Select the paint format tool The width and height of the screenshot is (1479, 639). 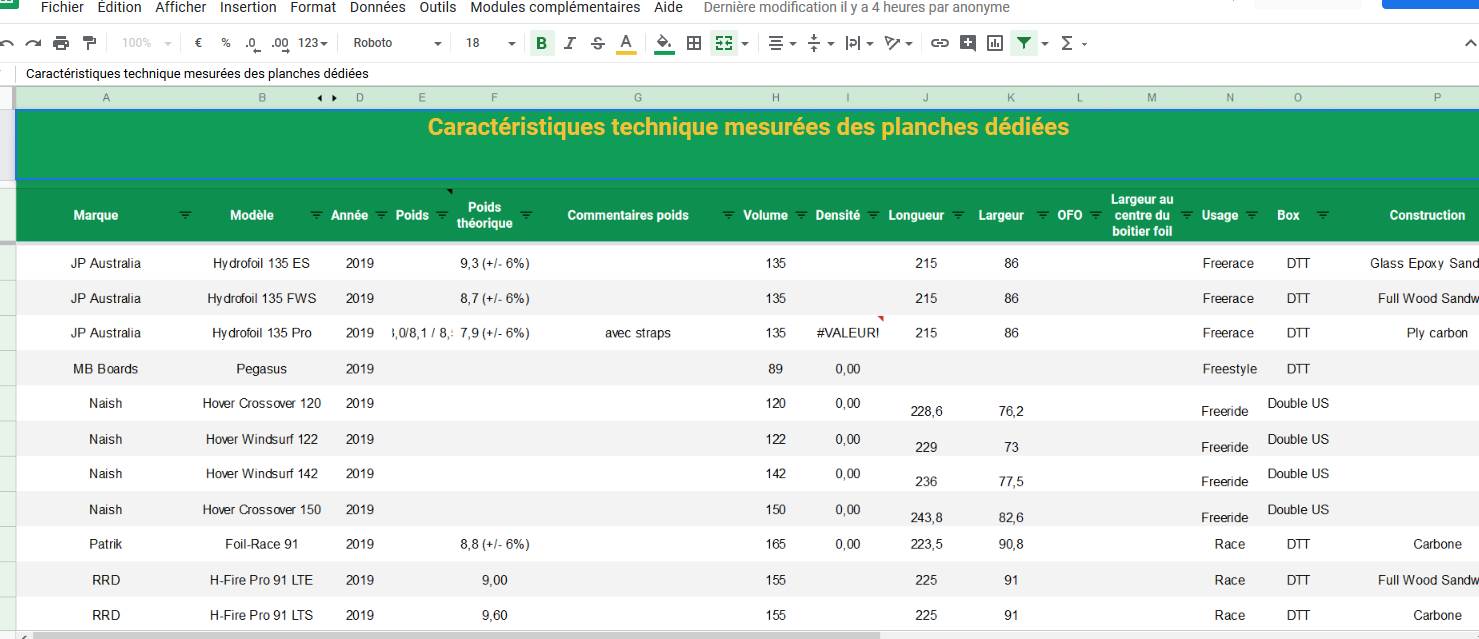[x=89, y=43]
